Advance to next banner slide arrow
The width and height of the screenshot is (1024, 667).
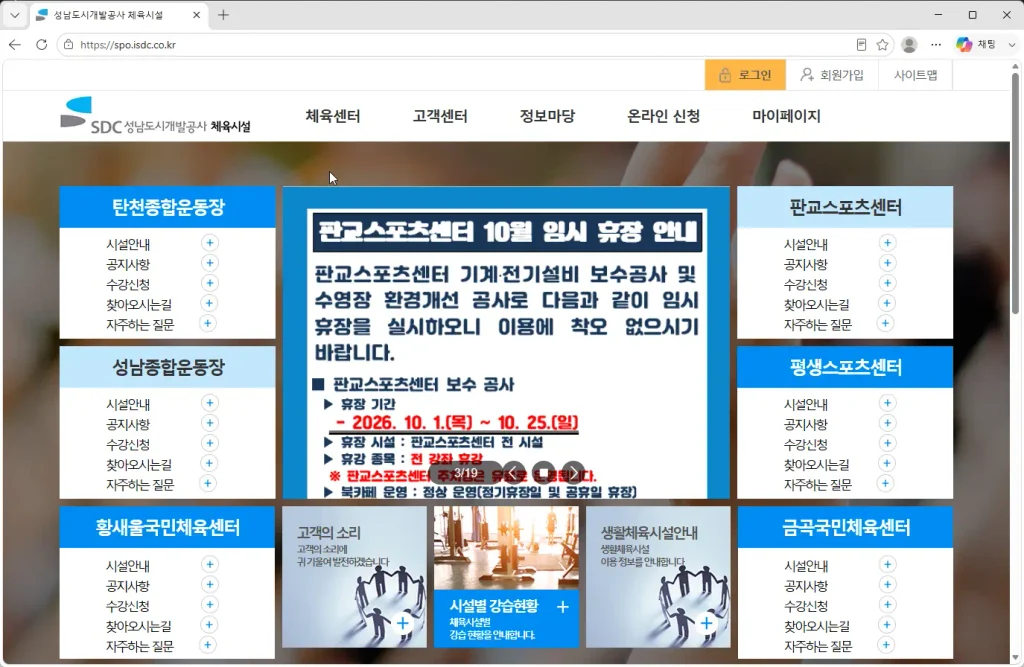pyautogui.click(x=573, y=472)
